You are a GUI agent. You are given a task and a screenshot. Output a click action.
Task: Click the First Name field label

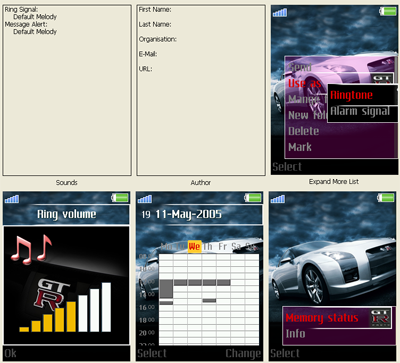155,9
